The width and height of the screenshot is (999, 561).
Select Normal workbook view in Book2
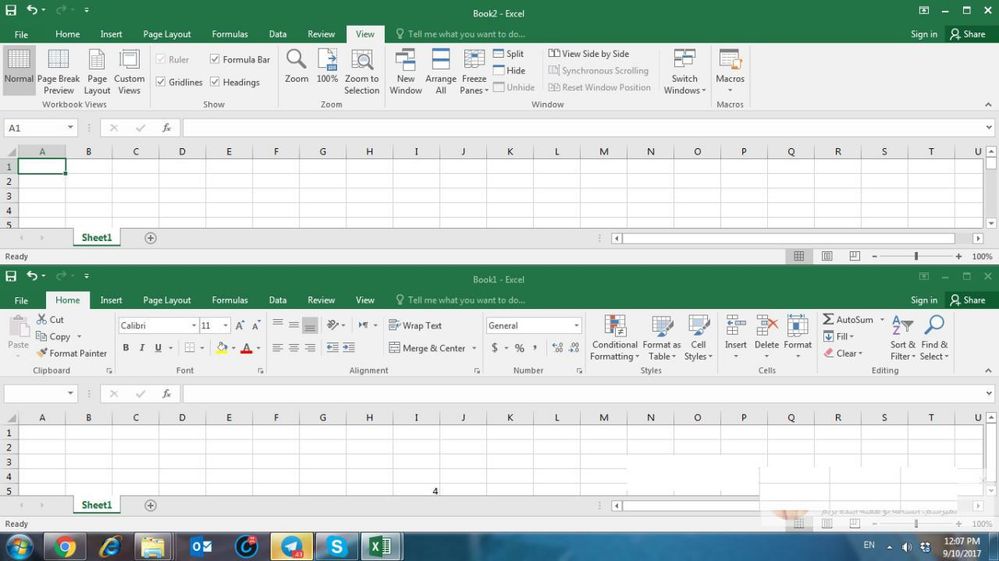pos(18,70)
